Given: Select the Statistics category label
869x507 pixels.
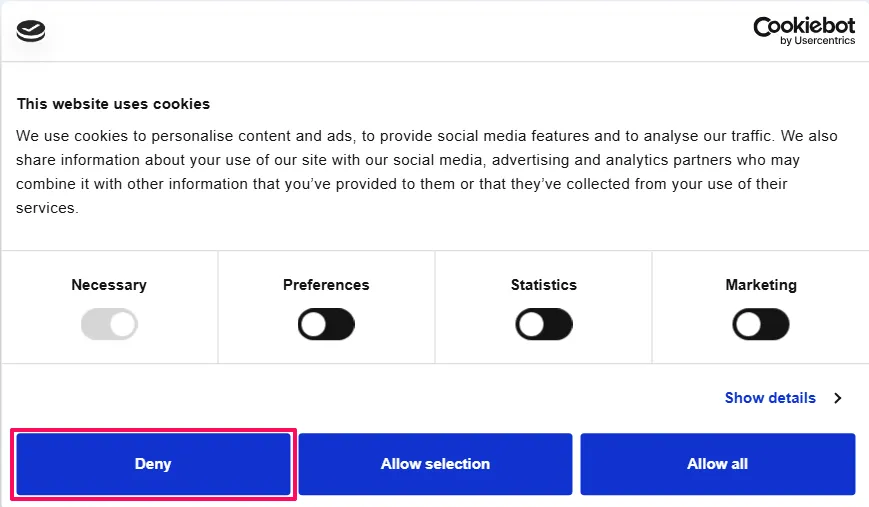Looking at the screenshot, I should [543, 285].
